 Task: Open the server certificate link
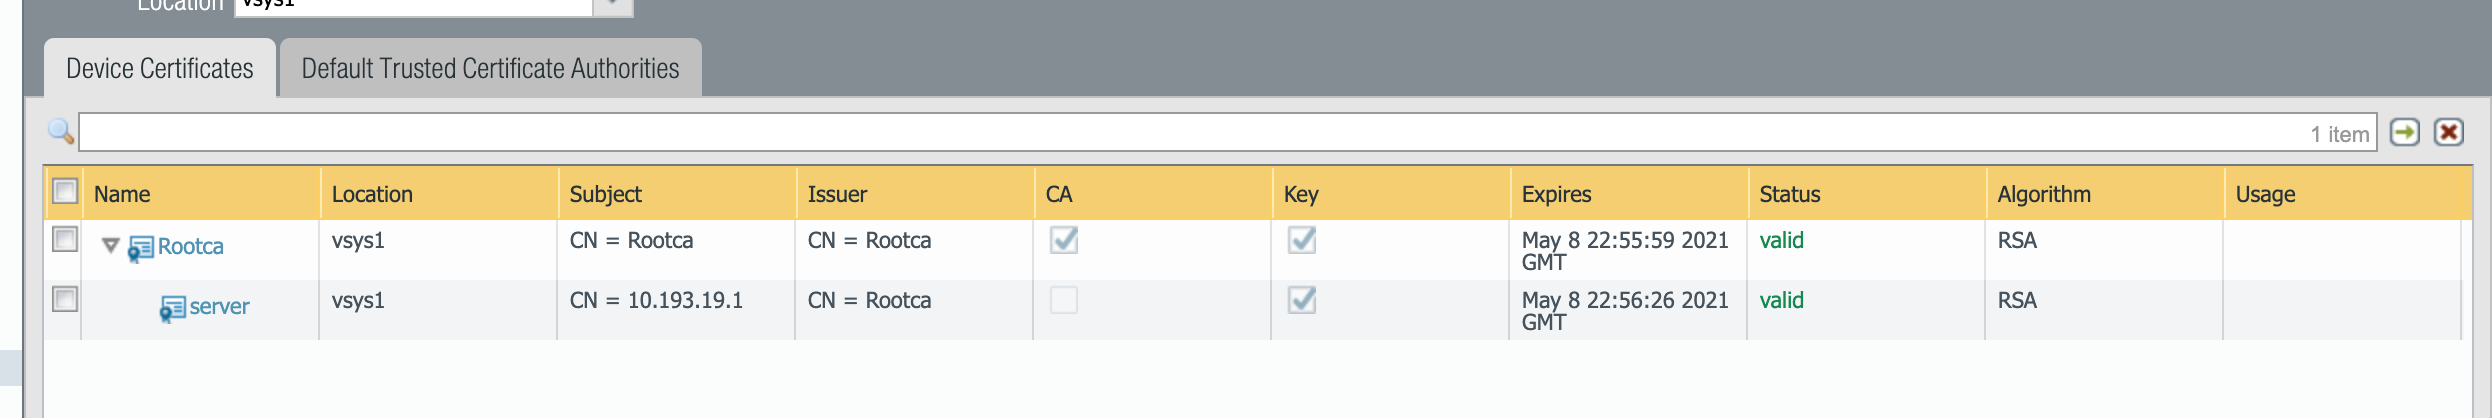pyautogui.click(x=220, y=306)
